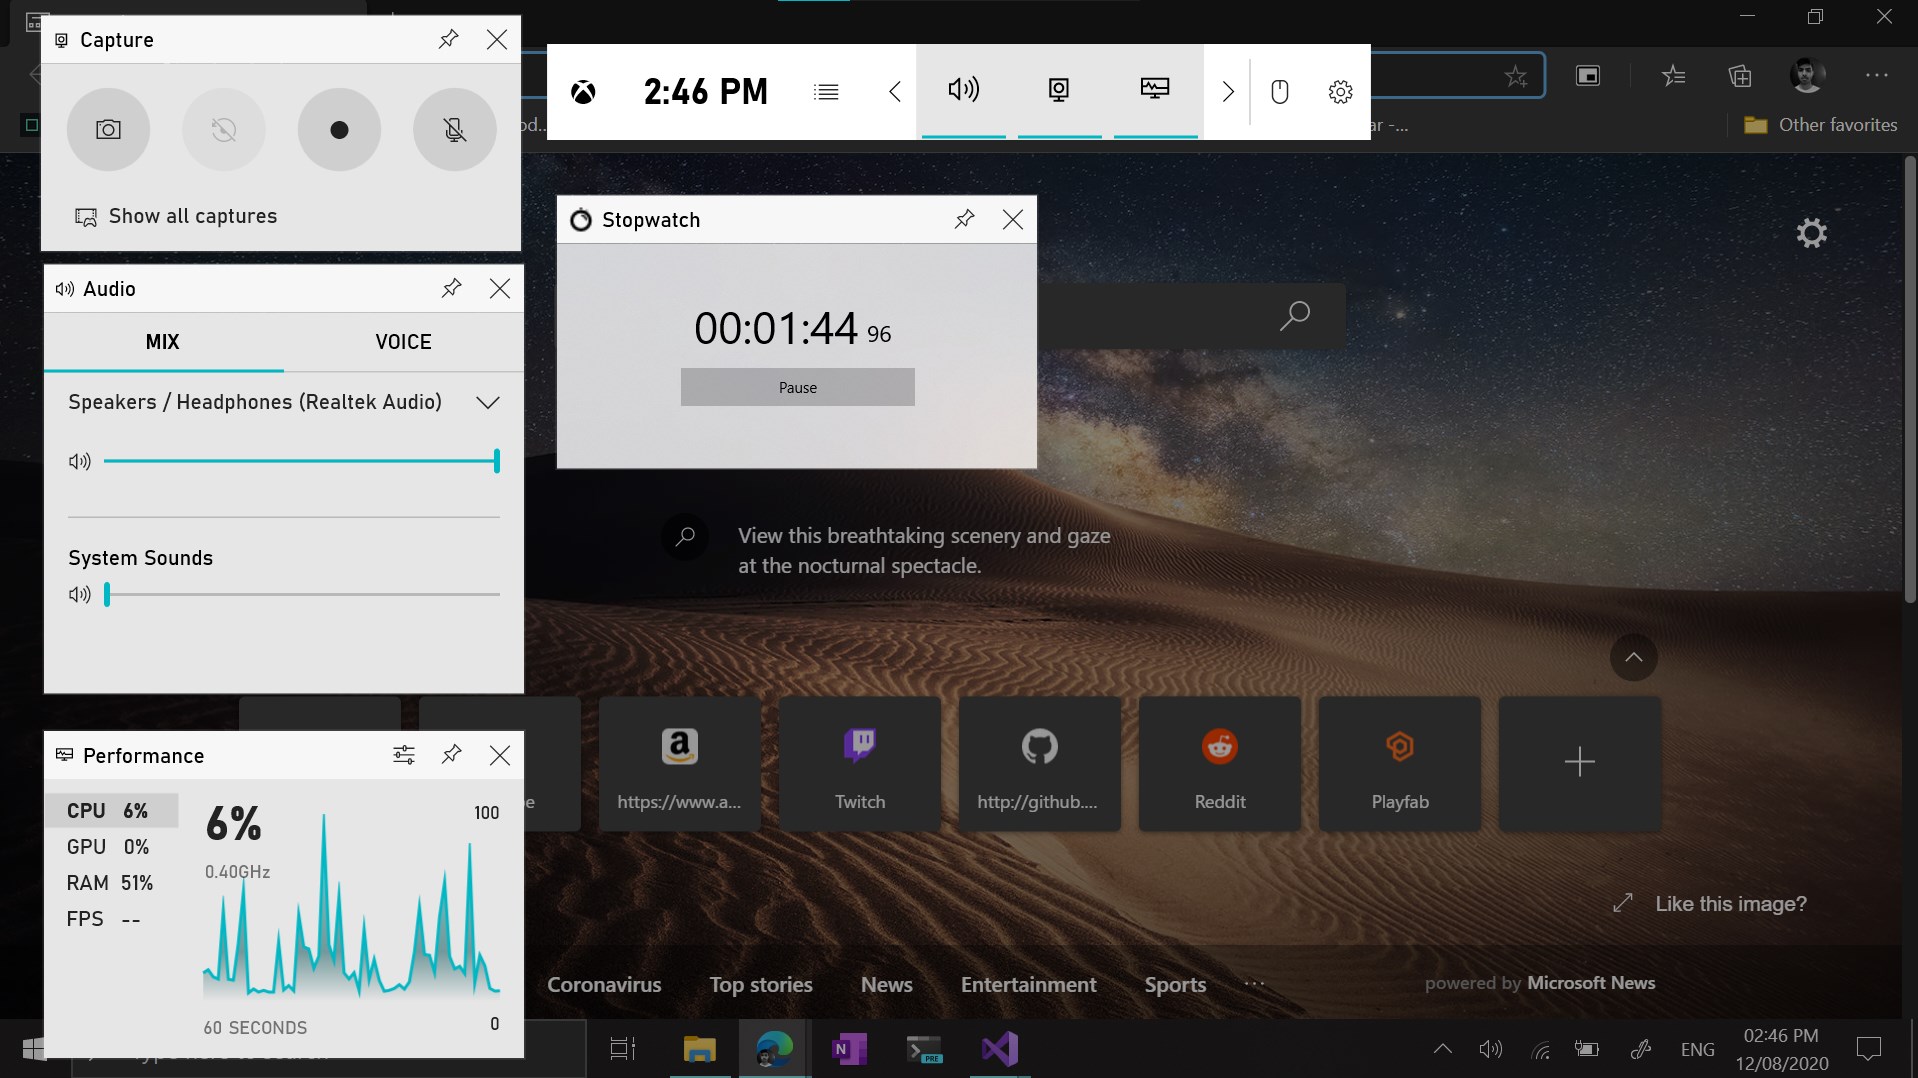1918x1078 pixels.
Task: Add a new quick link tile
Action: point(1580,764)
